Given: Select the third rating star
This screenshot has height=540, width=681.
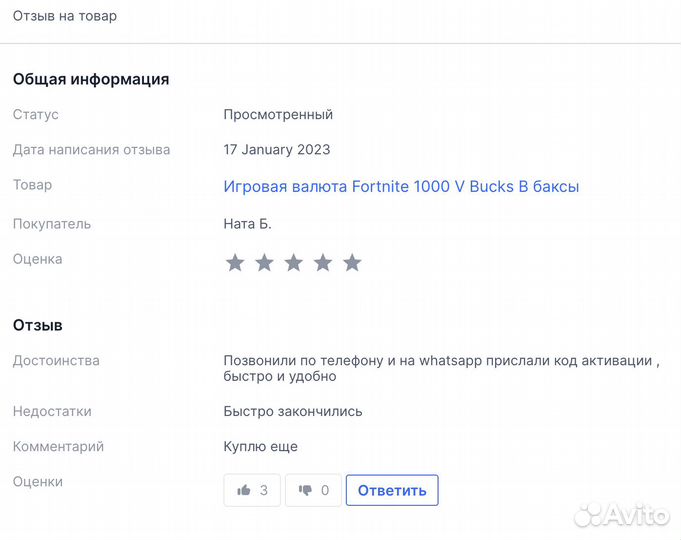Looking at the screenshot, I should [293, 263].
